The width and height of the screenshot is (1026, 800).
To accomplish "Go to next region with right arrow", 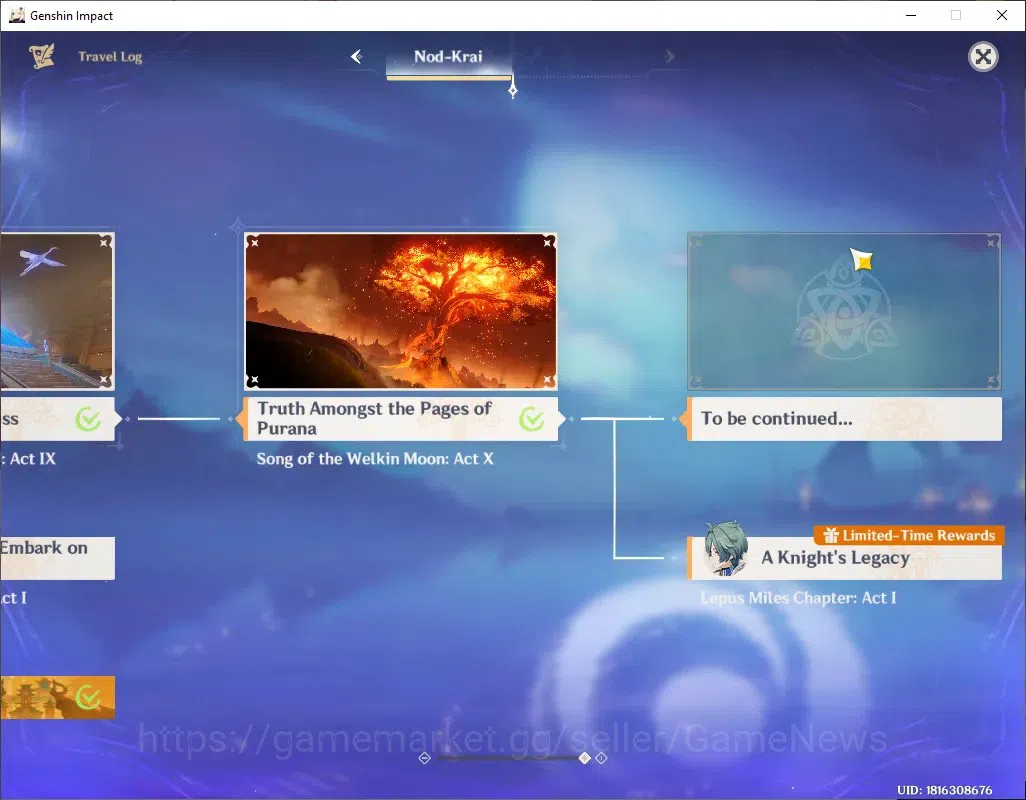I will (x=669, y=56).
